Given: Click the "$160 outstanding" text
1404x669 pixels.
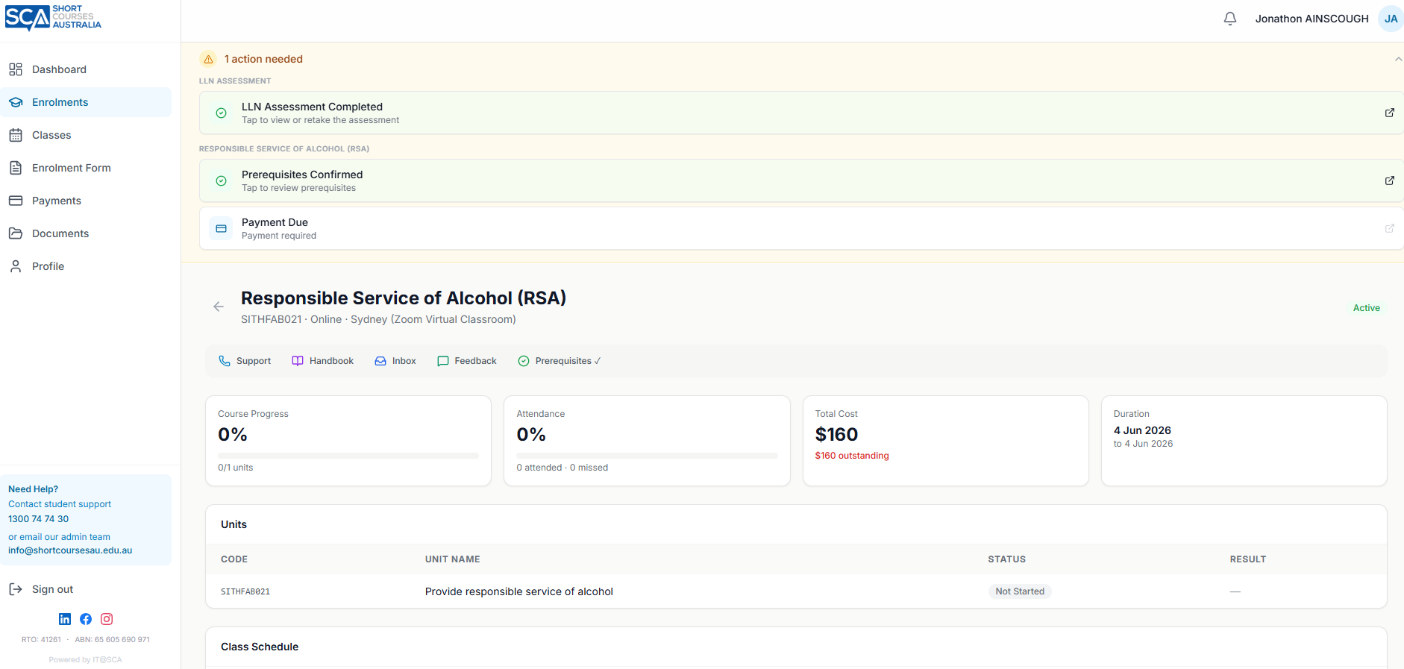Looking at the screenshot, I should coord(852,456).
